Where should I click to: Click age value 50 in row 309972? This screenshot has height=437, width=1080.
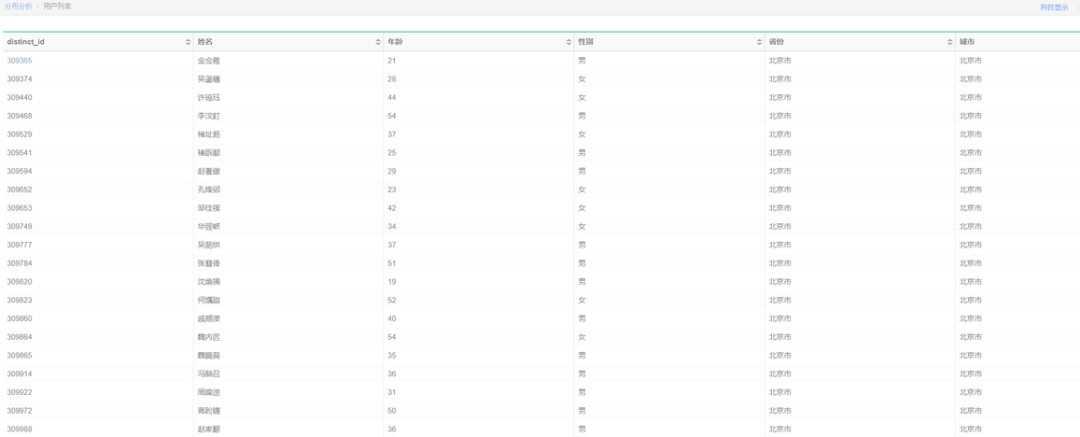pyautogui.click(x=392, y=411)
